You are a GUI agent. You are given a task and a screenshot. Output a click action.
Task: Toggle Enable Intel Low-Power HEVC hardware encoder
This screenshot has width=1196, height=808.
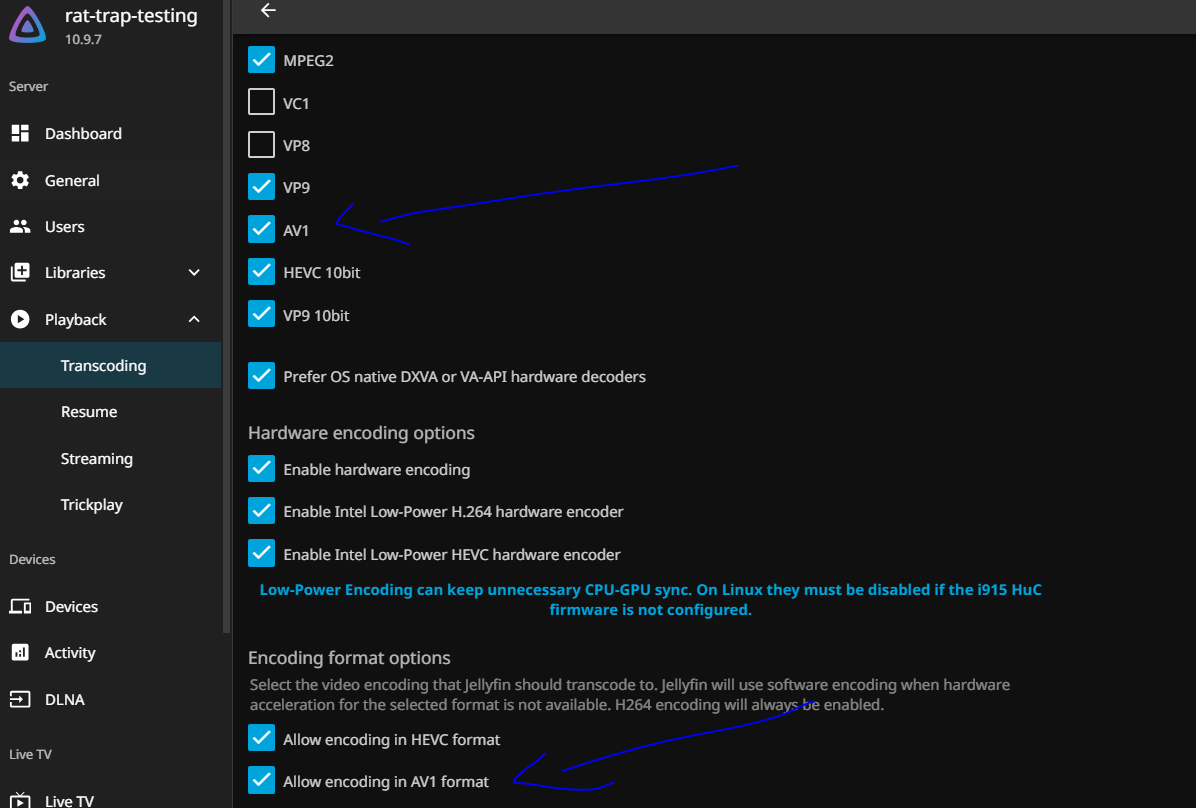(261, 554)
